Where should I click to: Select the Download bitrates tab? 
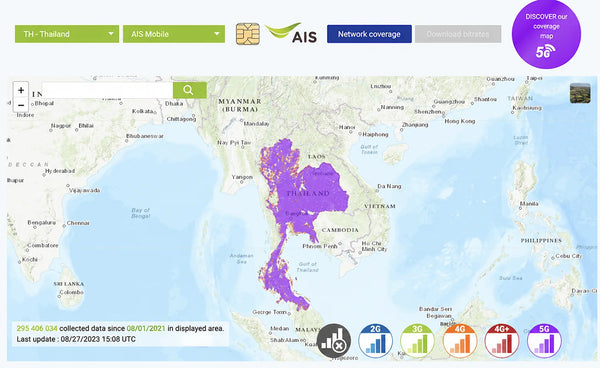click(458, 34)
